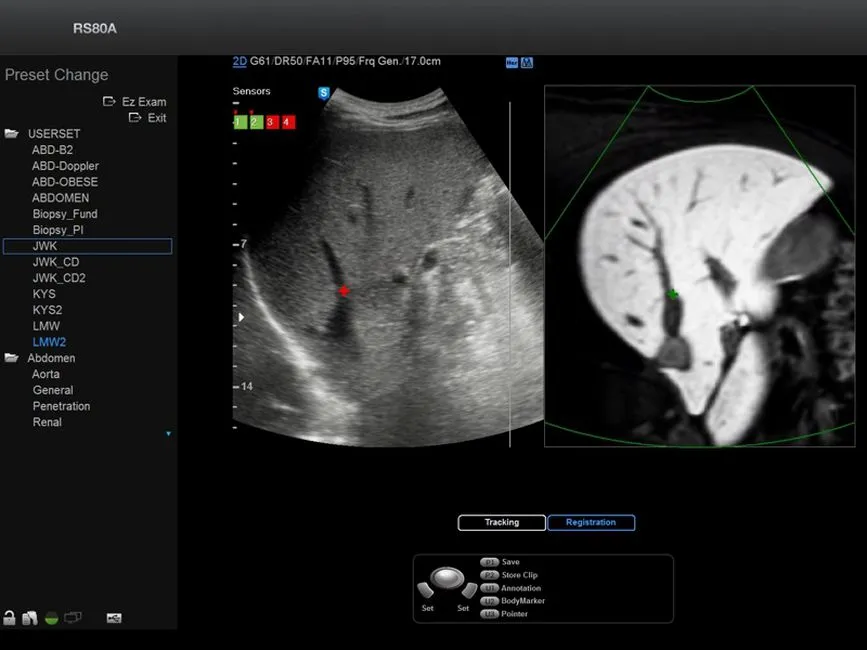This screenshot has width=867, height=650.
Task: Click the lock icon in status bar
Action: pos(10,619)
